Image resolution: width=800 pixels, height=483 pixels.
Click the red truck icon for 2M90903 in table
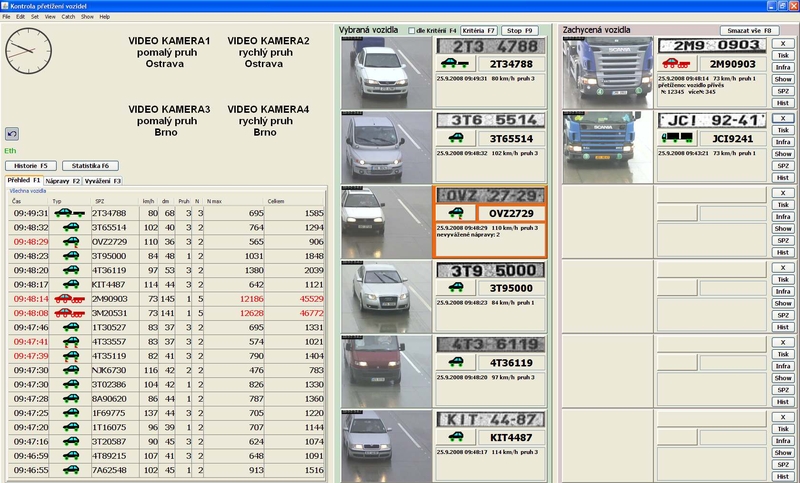pyautogui.click(x=68, y=298)
